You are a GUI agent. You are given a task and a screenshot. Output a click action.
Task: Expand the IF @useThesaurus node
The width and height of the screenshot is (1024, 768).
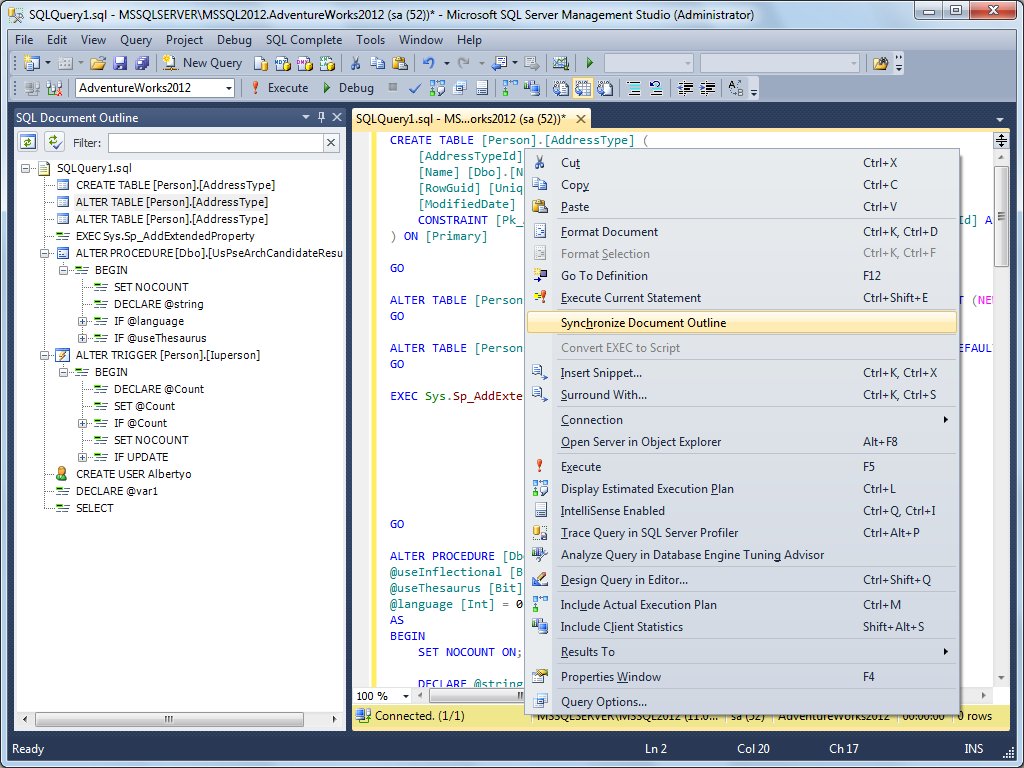tap(82, 338)
